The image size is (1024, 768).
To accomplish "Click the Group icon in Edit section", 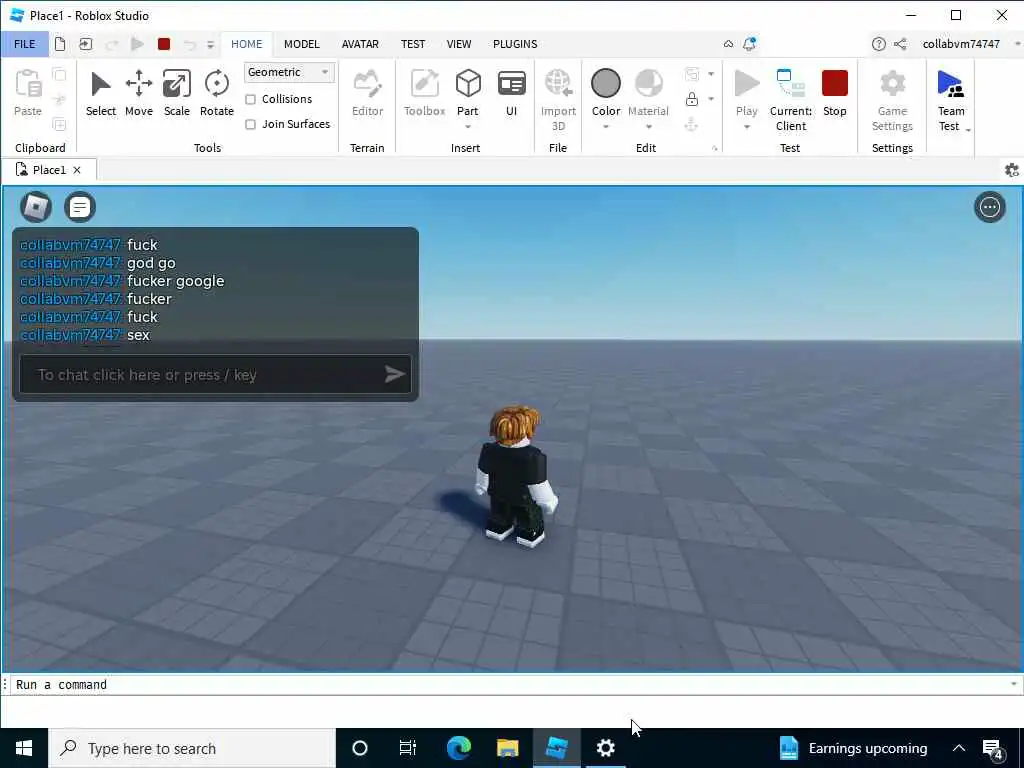I will tap(692, 74).
